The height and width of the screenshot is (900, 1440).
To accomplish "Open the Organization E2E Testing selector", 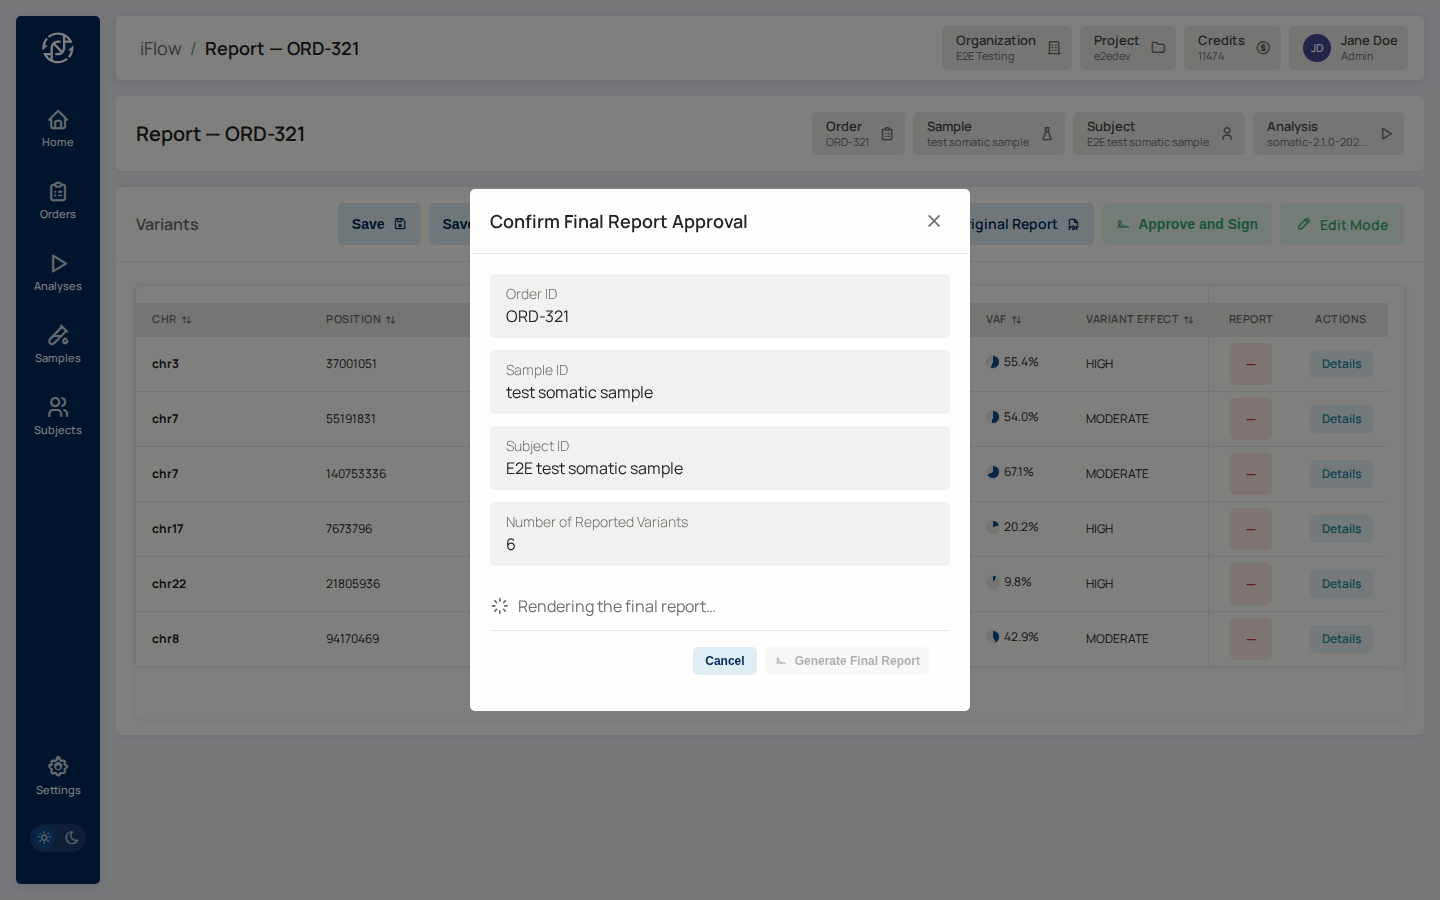I will (x=1006, y=48).
